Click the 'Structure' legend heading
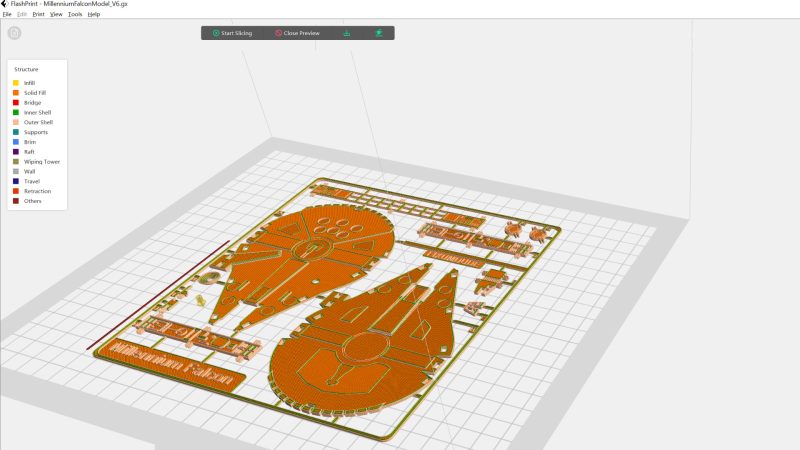Viewport: 800px width, 450px height. [26, 69]
